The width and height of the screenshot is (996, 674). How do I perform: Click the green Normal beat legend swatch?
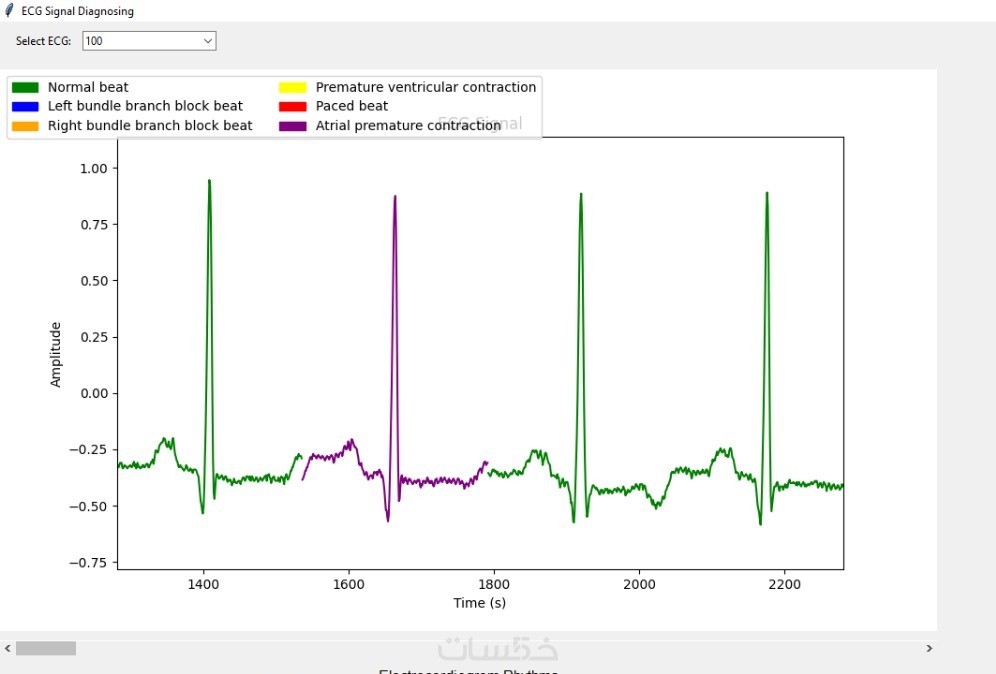pyautogui.click(x=24, y=87)
